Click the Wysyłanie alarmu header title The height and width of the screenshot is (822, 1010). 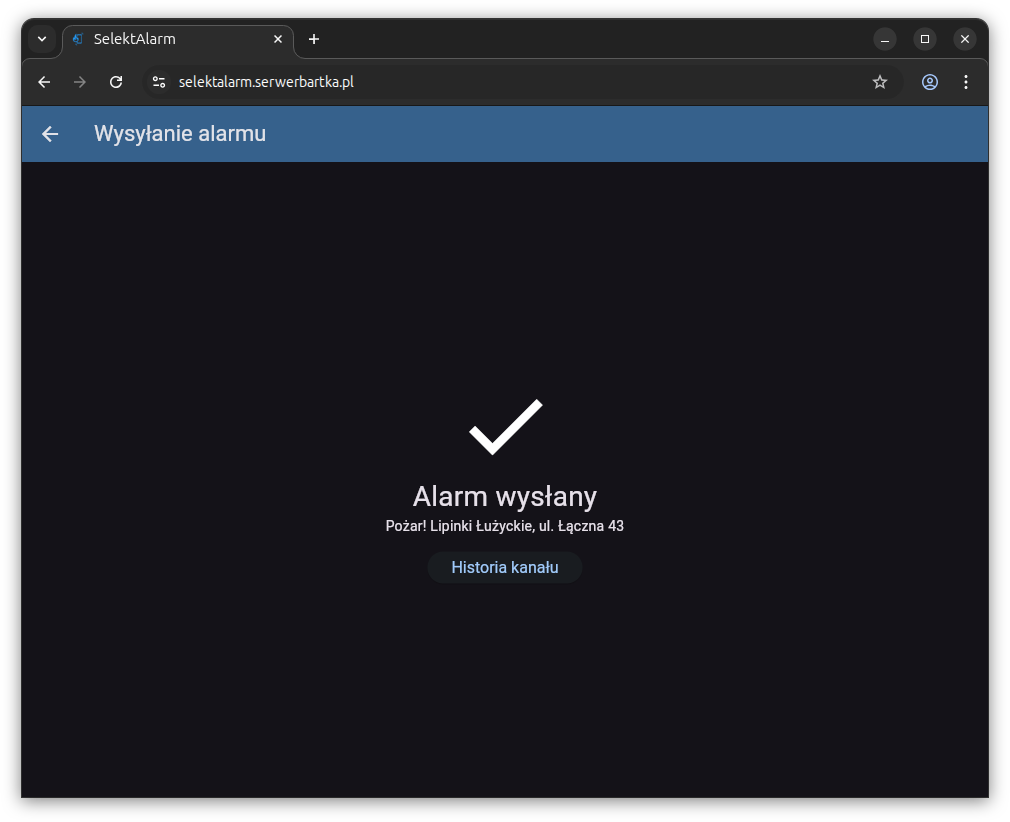(x=180, y=134)
